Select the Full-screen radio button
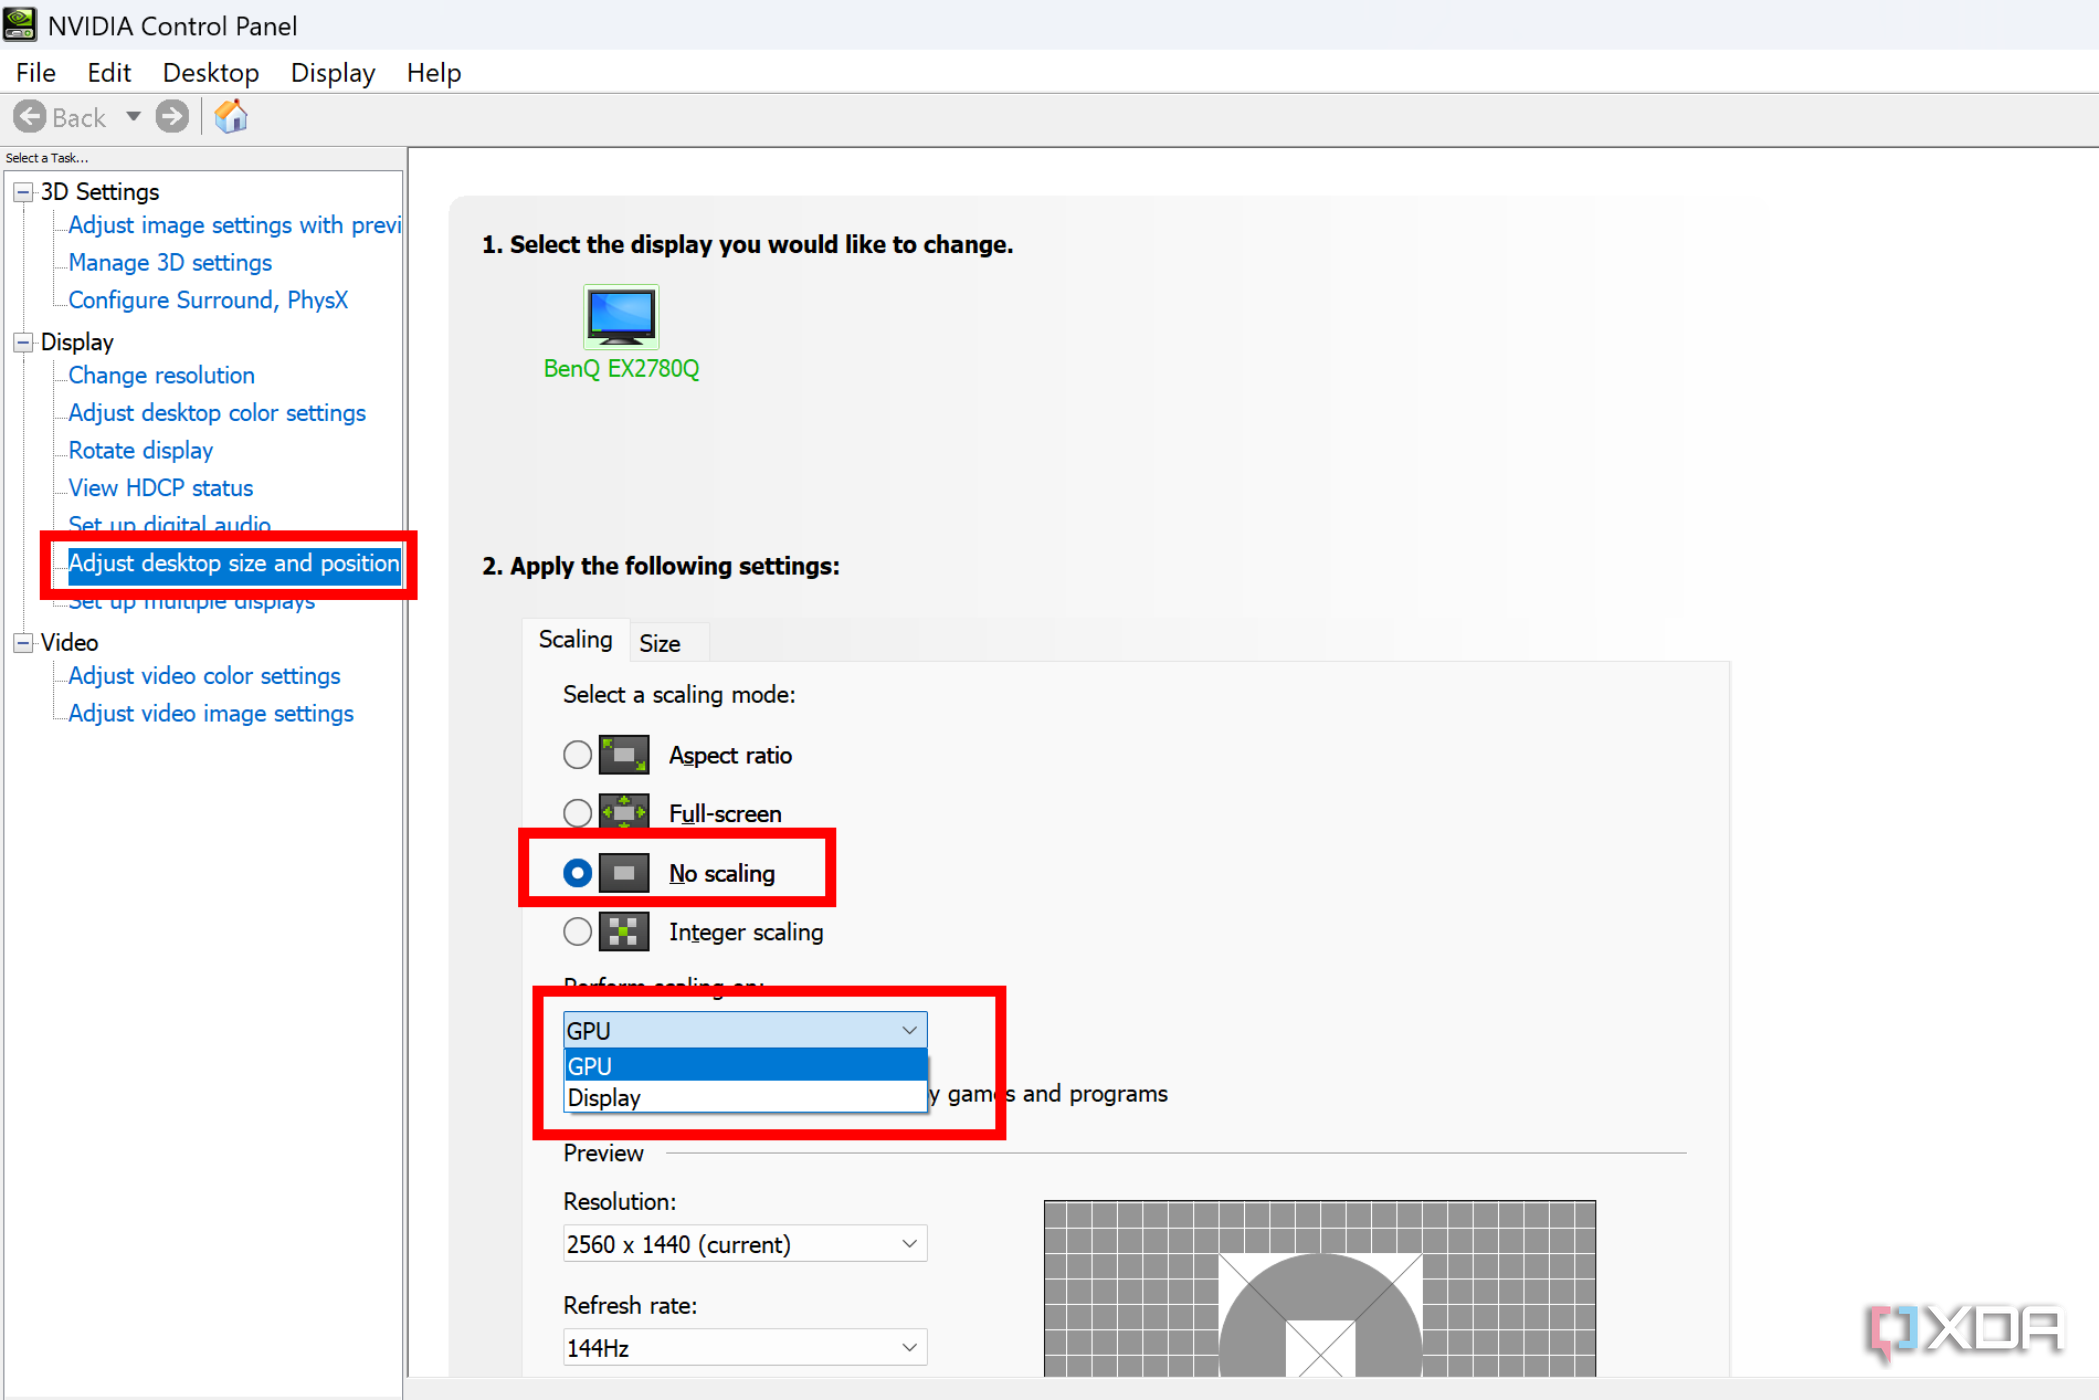Screen dimensions: 2099x1400 (577, 813)
